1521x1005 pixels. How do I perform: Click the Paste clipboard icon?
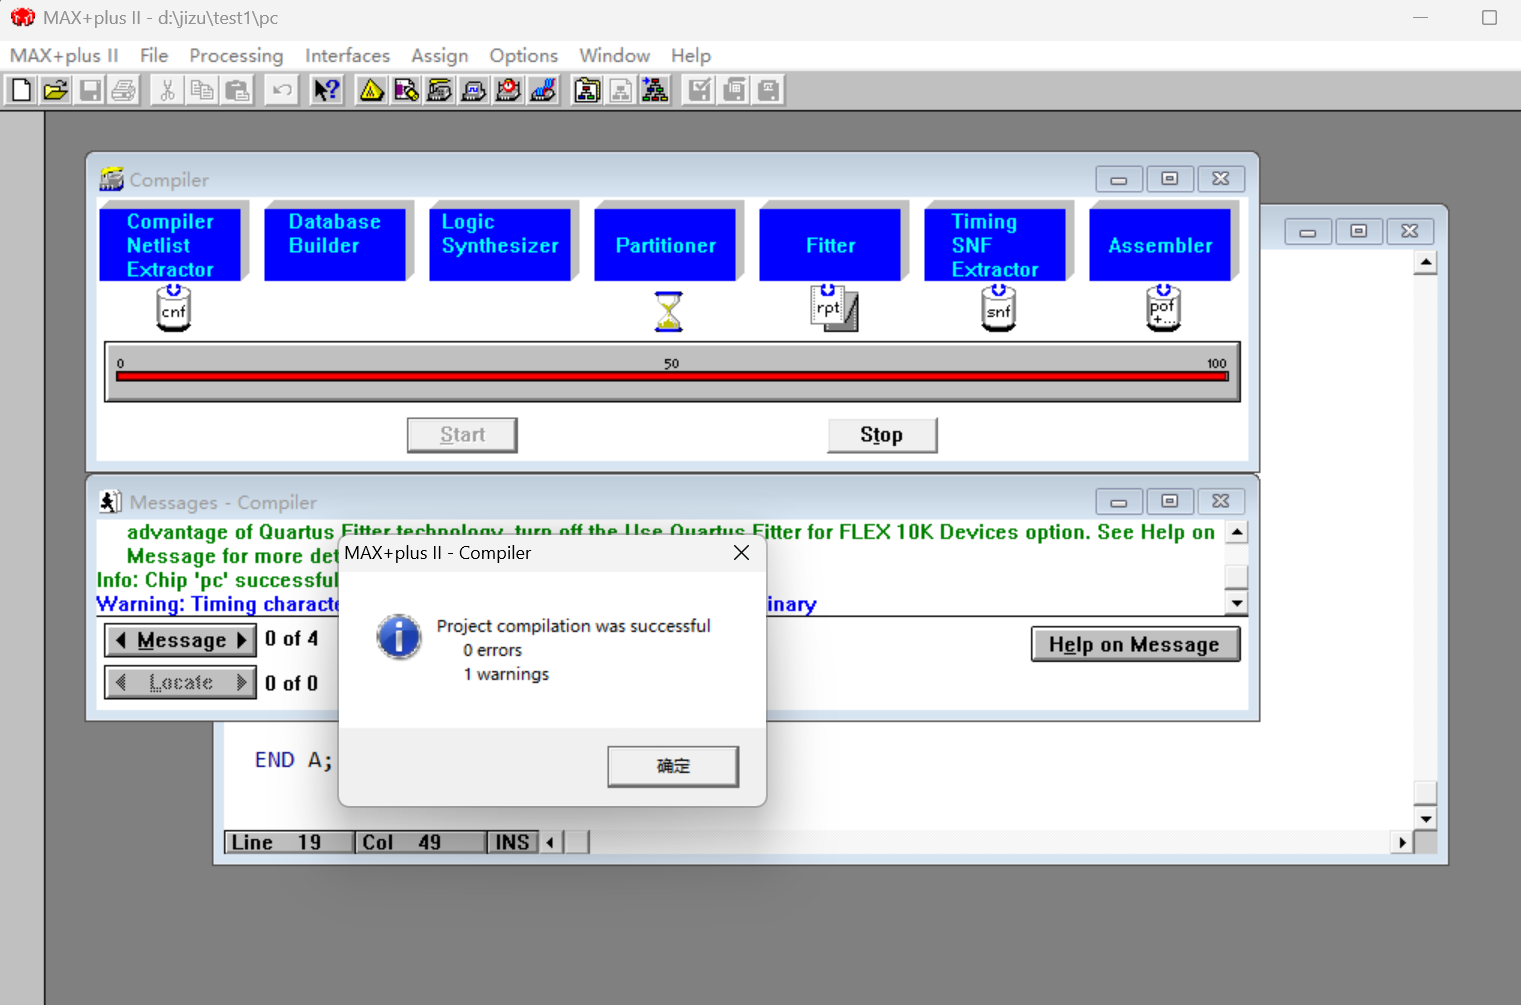237,91
